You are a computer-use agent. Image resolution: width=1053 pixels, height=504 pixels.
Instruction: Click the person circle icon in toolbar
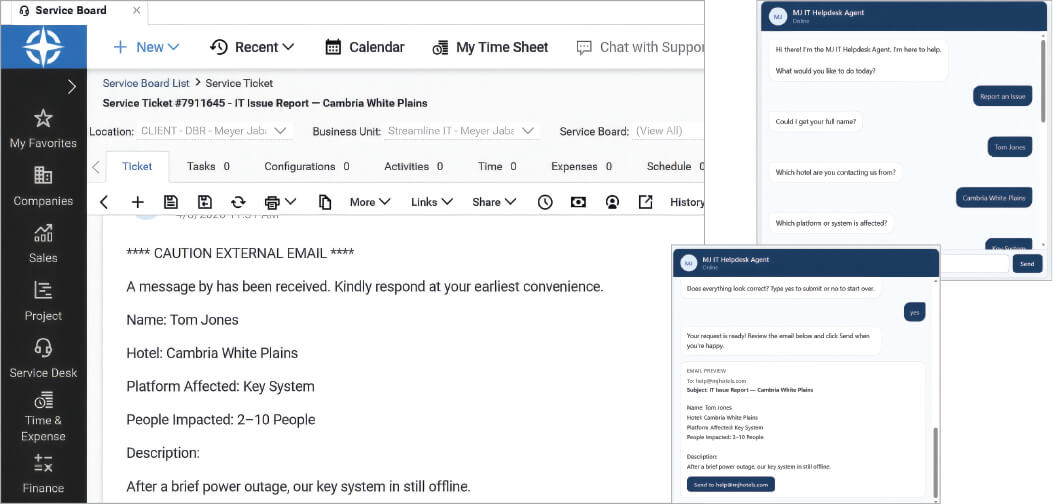[x=612, y=202]
